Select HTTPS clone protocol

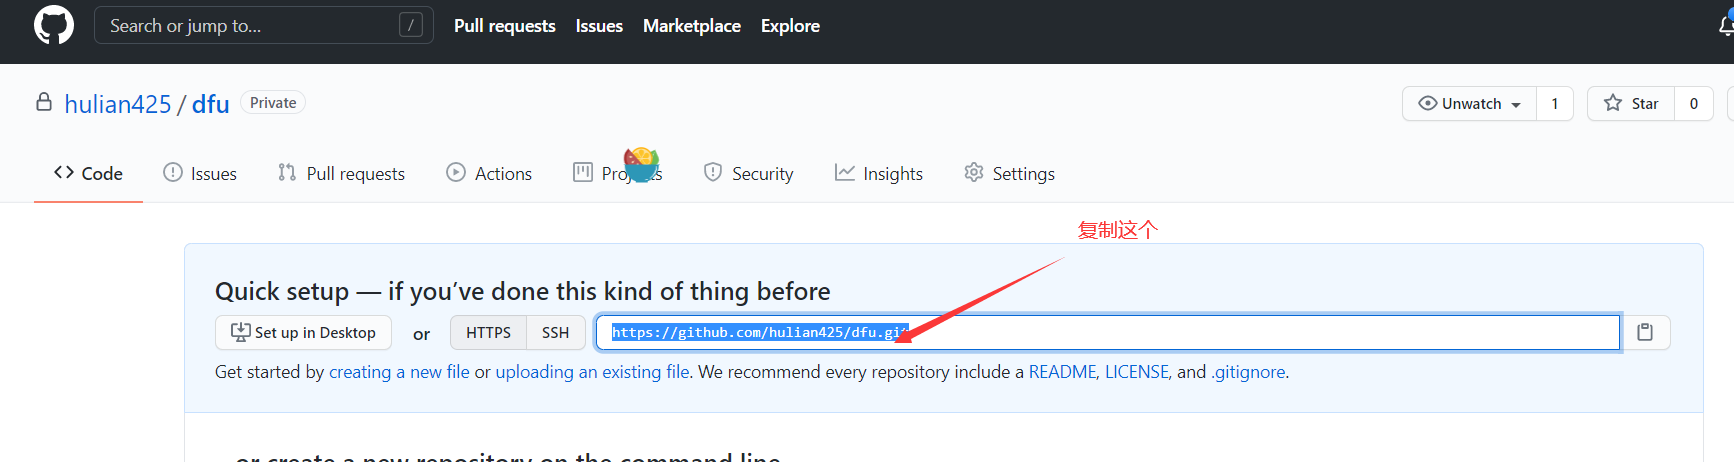coord(488,332)
